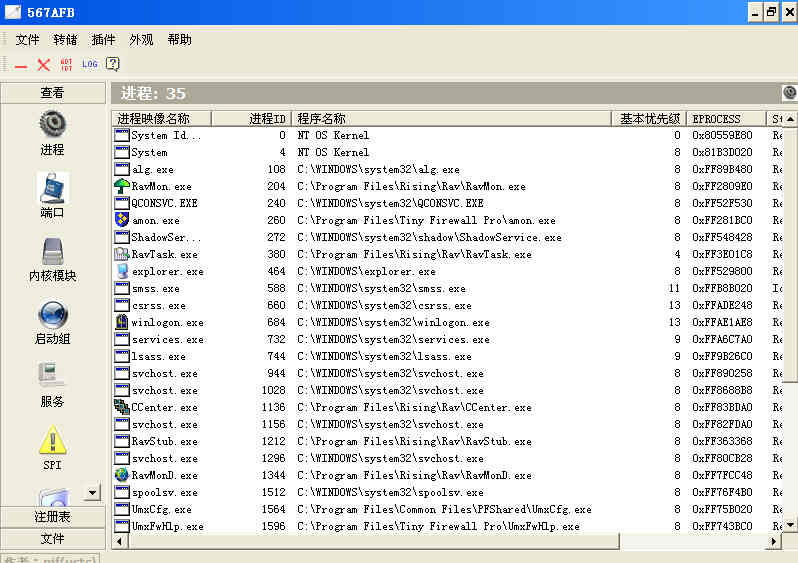Open the LOG toolbar icon

[x=90, y=64]
